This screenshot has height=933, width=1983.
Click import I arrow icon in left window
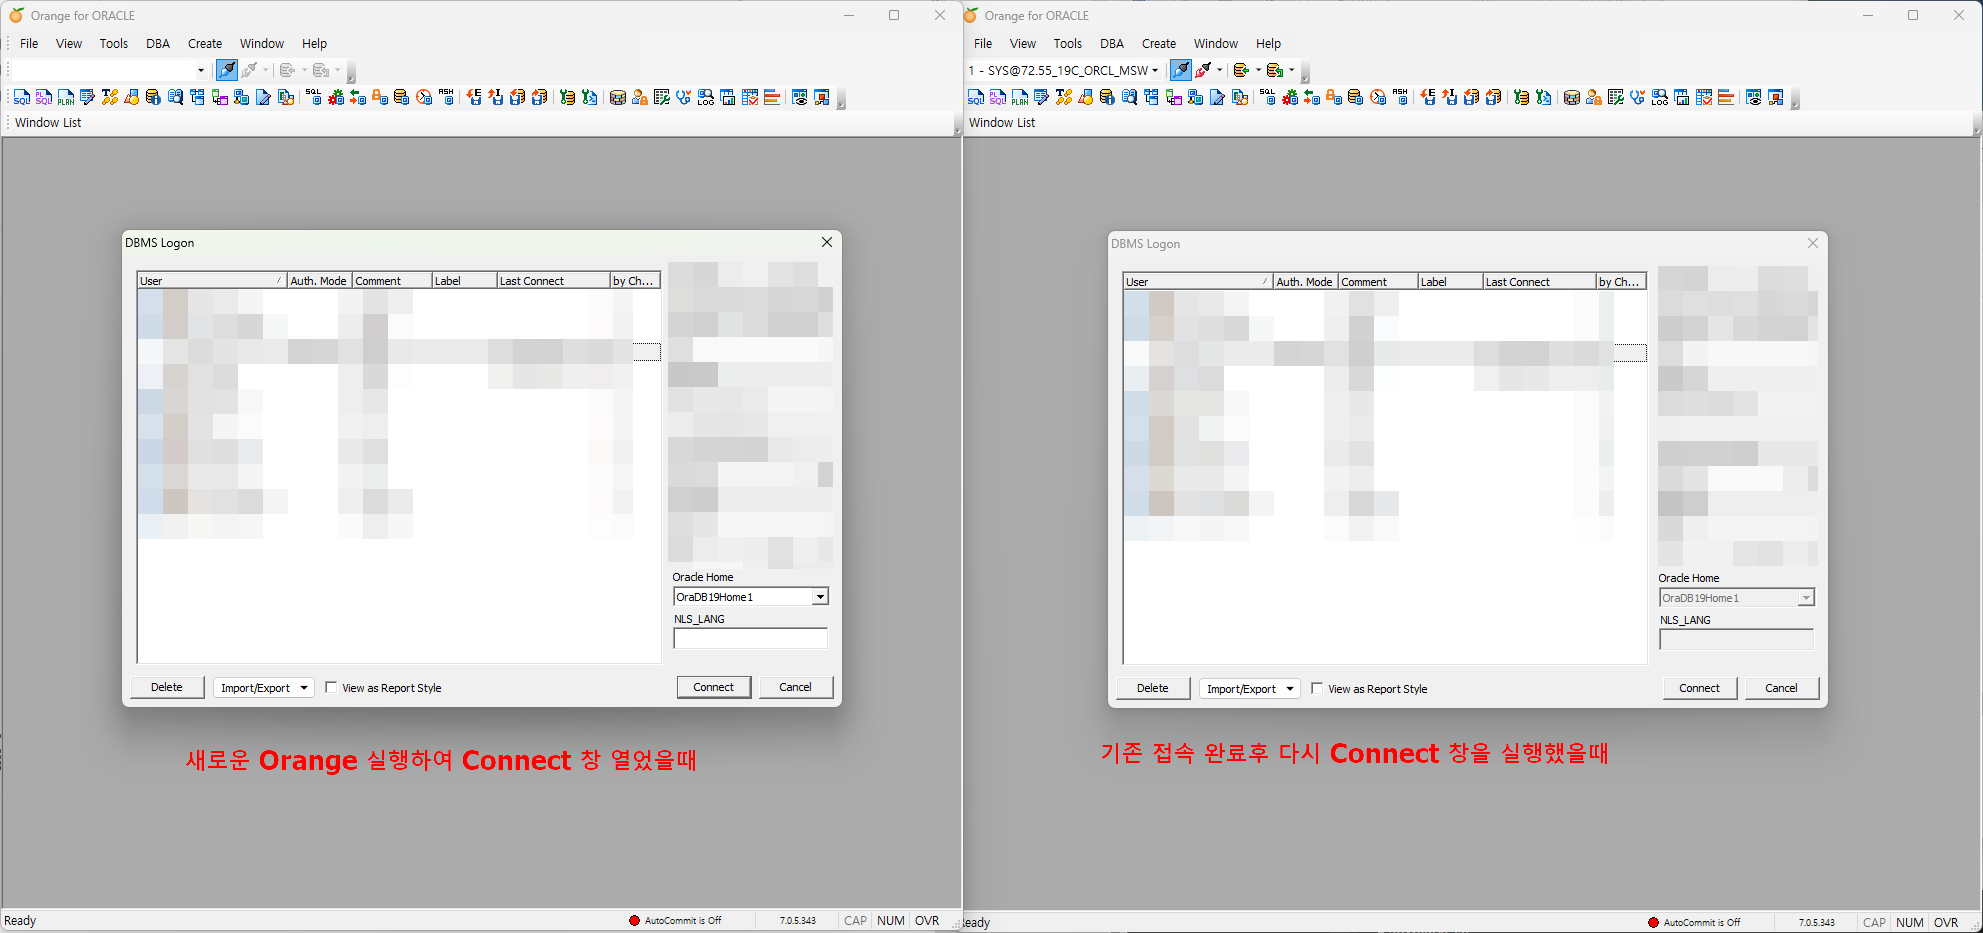point(496,97)
